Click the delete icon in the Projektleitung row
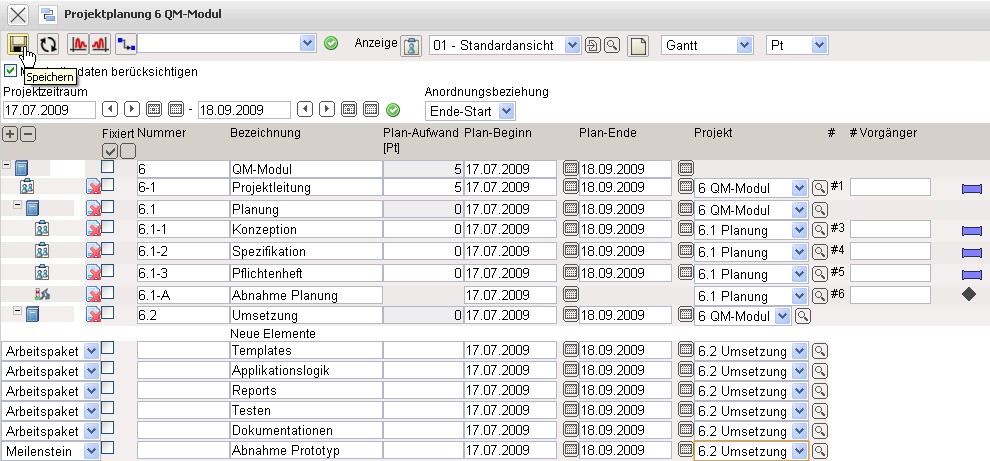Screen dimensions: 990x461 click(93, 188)
